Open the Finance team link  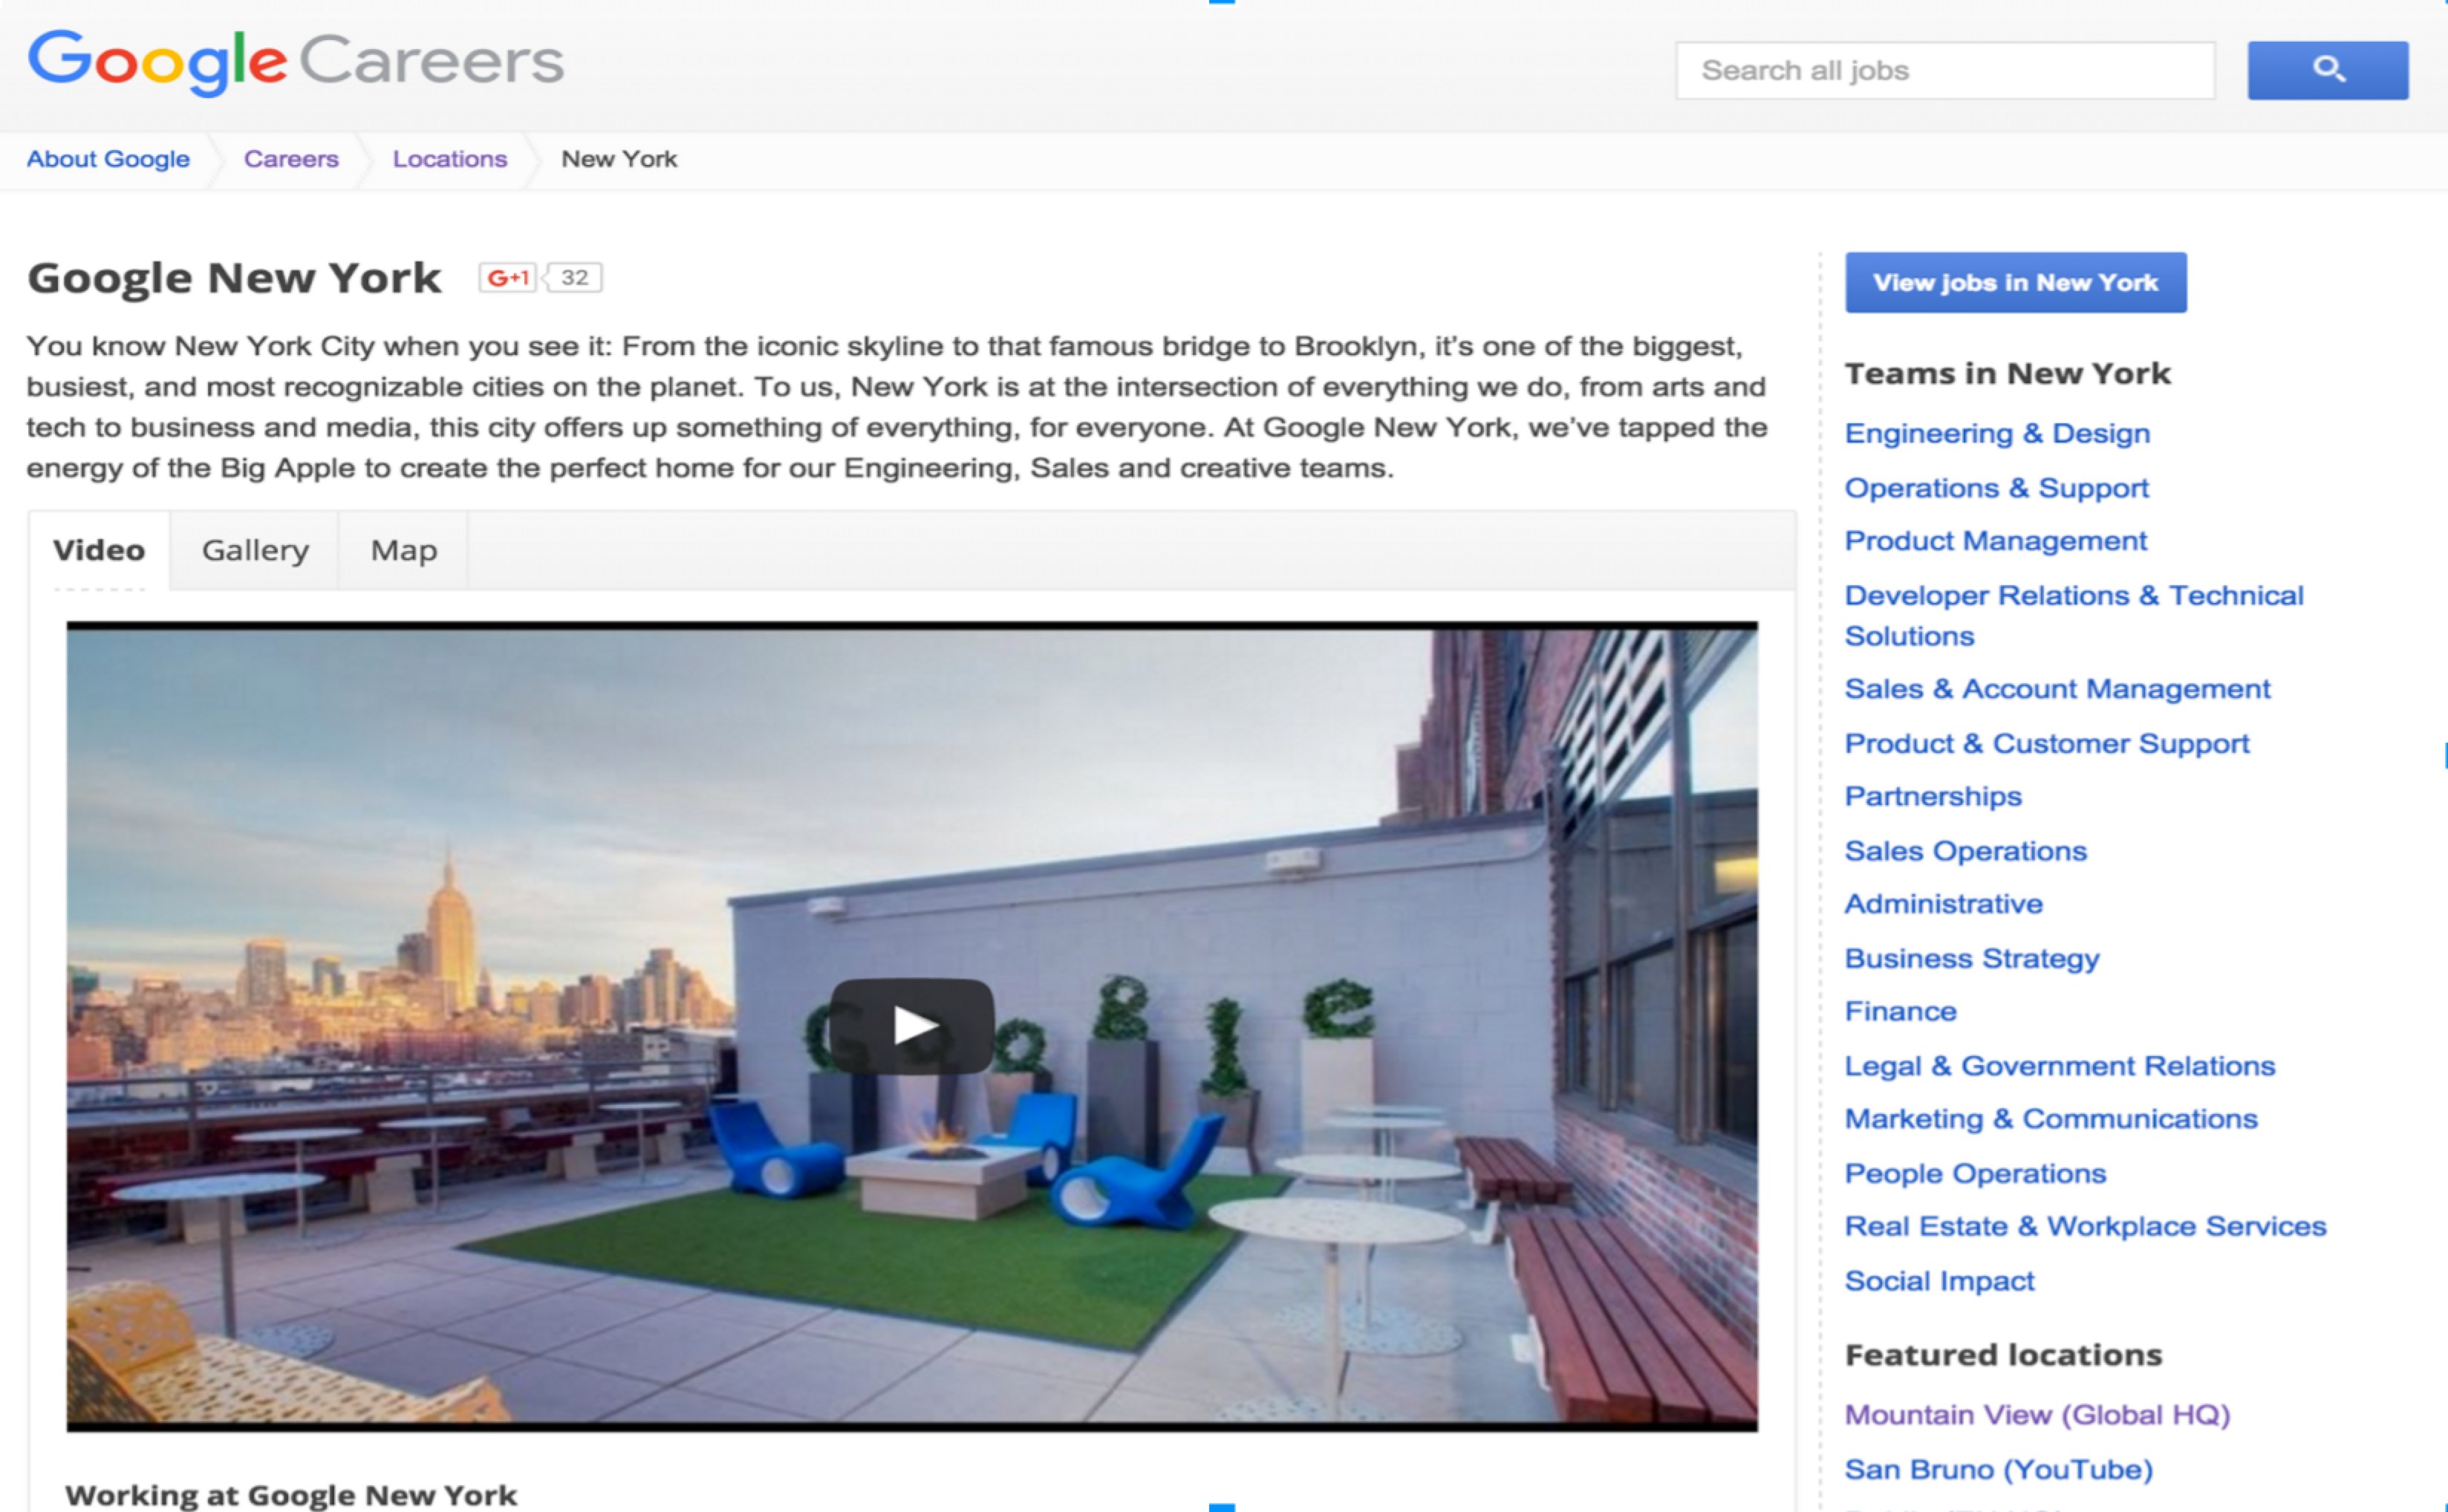pyautogui.click(x=1900, y=1012)
